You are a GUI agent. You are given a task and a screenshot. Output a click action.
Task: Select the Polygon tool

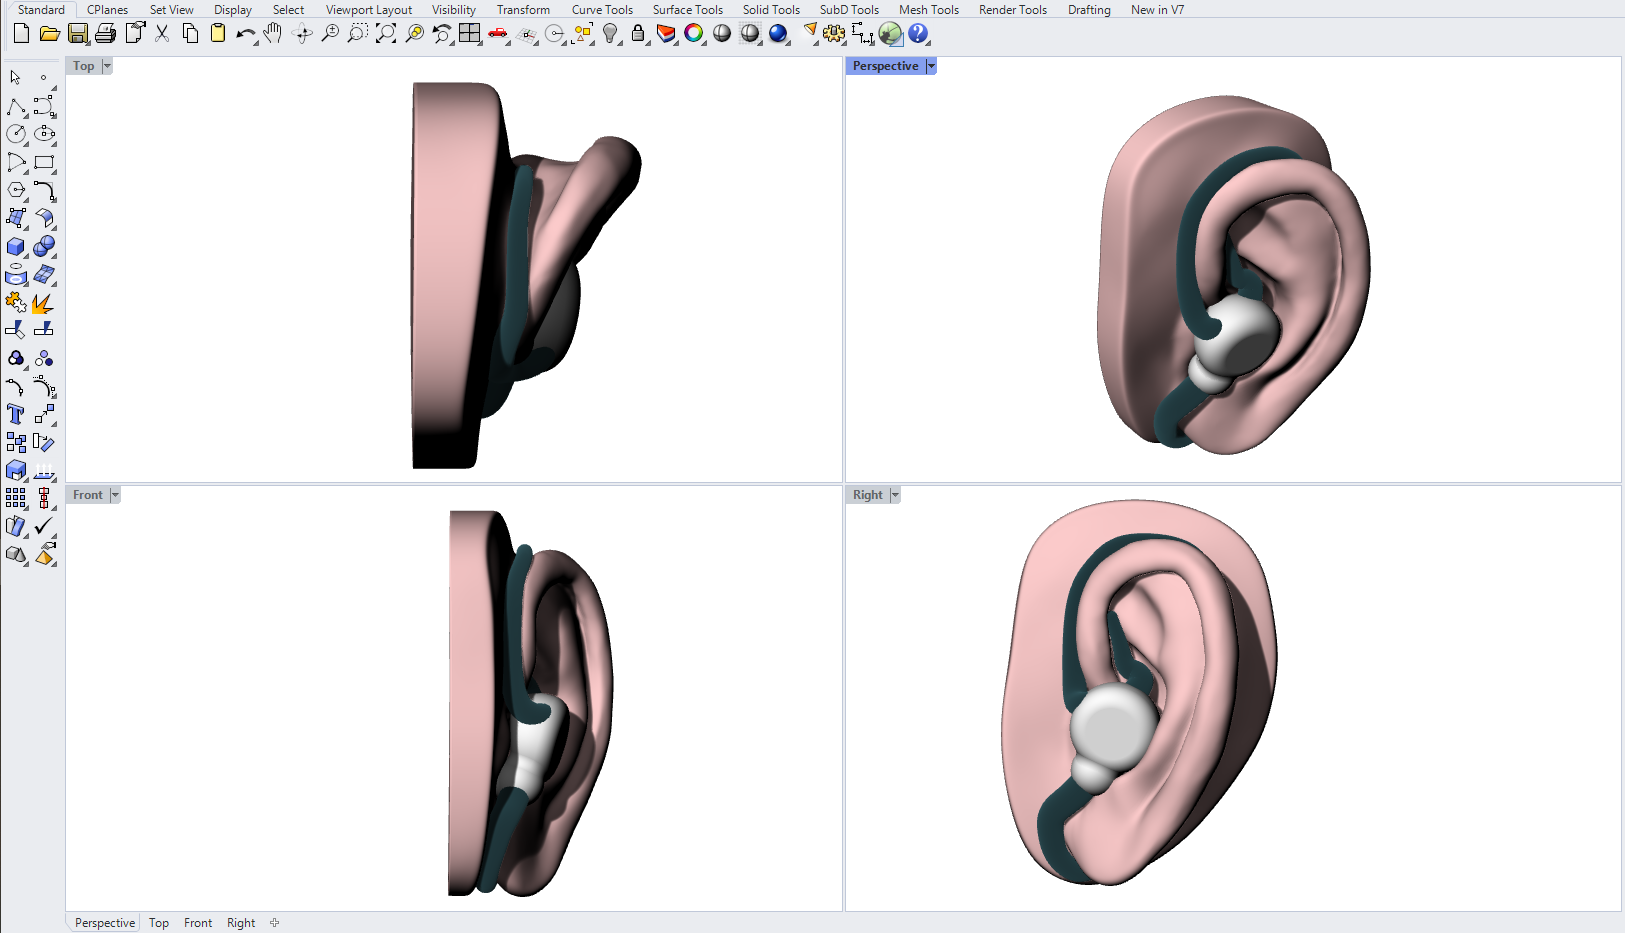point(16,190)
